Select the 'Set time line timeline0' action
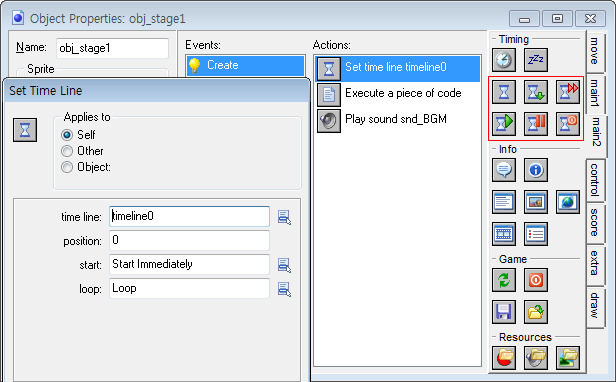 coord(398,68)
